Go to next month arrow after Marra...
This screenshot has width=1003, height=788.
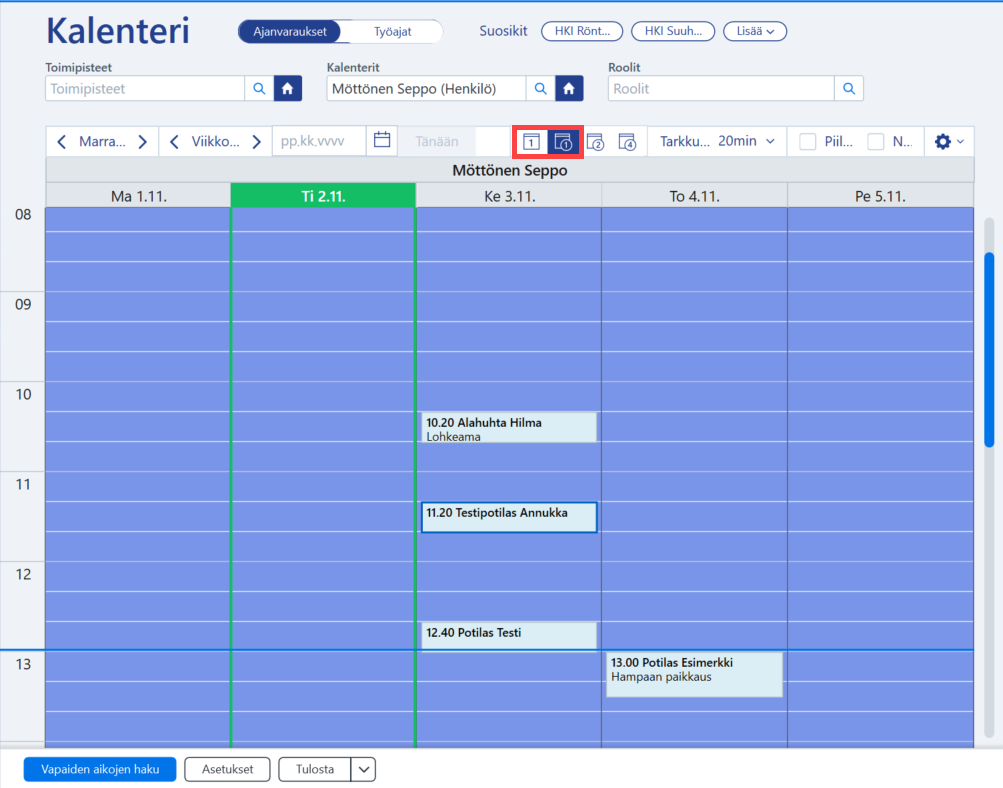143,141
